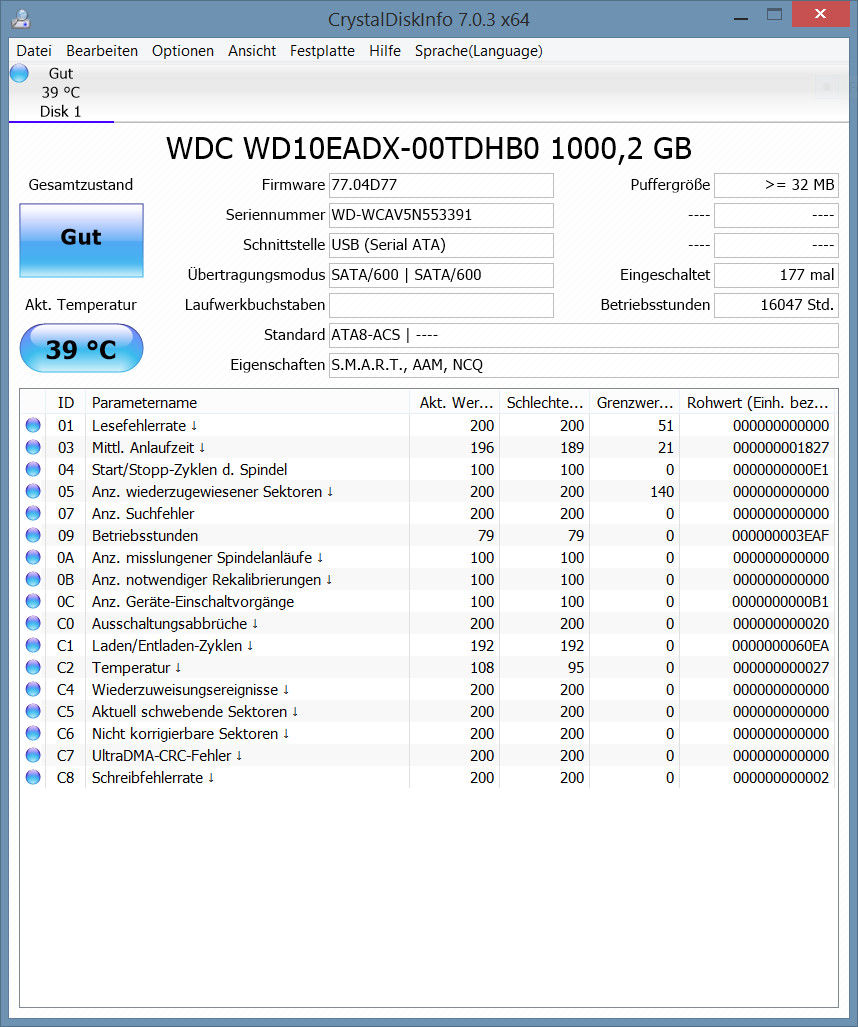Click status orb of Wiederzuweisungsereignisse row
The image size is (858, 1027).
(x=33, y=689)
